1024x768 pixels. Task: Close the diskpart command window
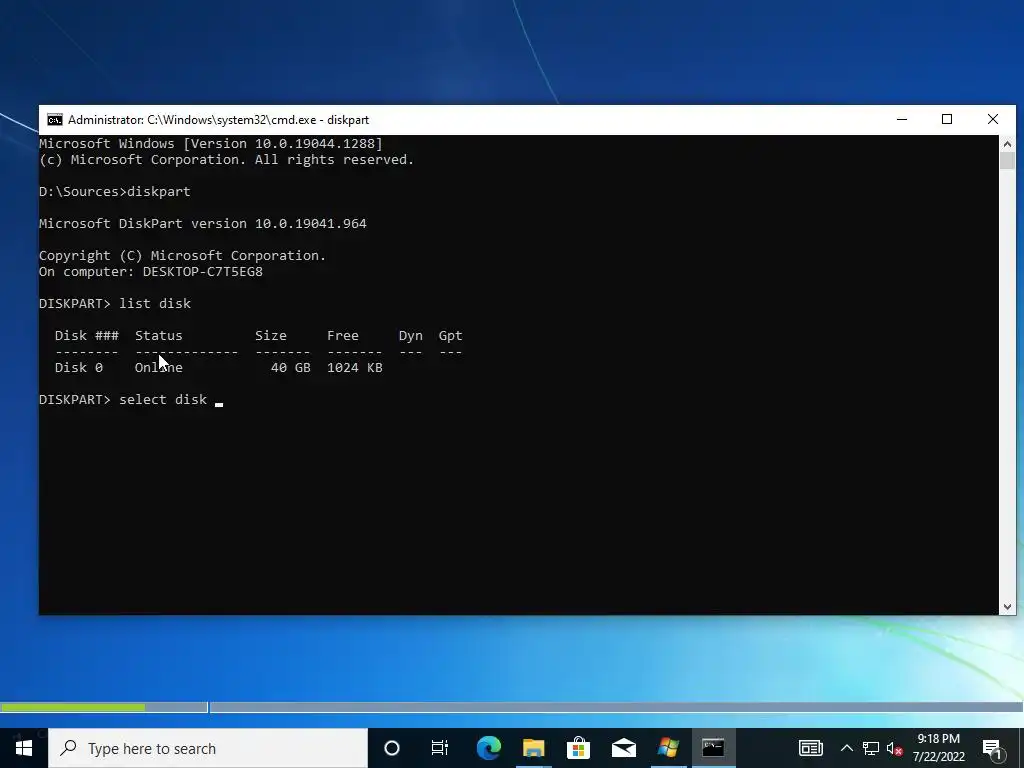click(993, 120)
